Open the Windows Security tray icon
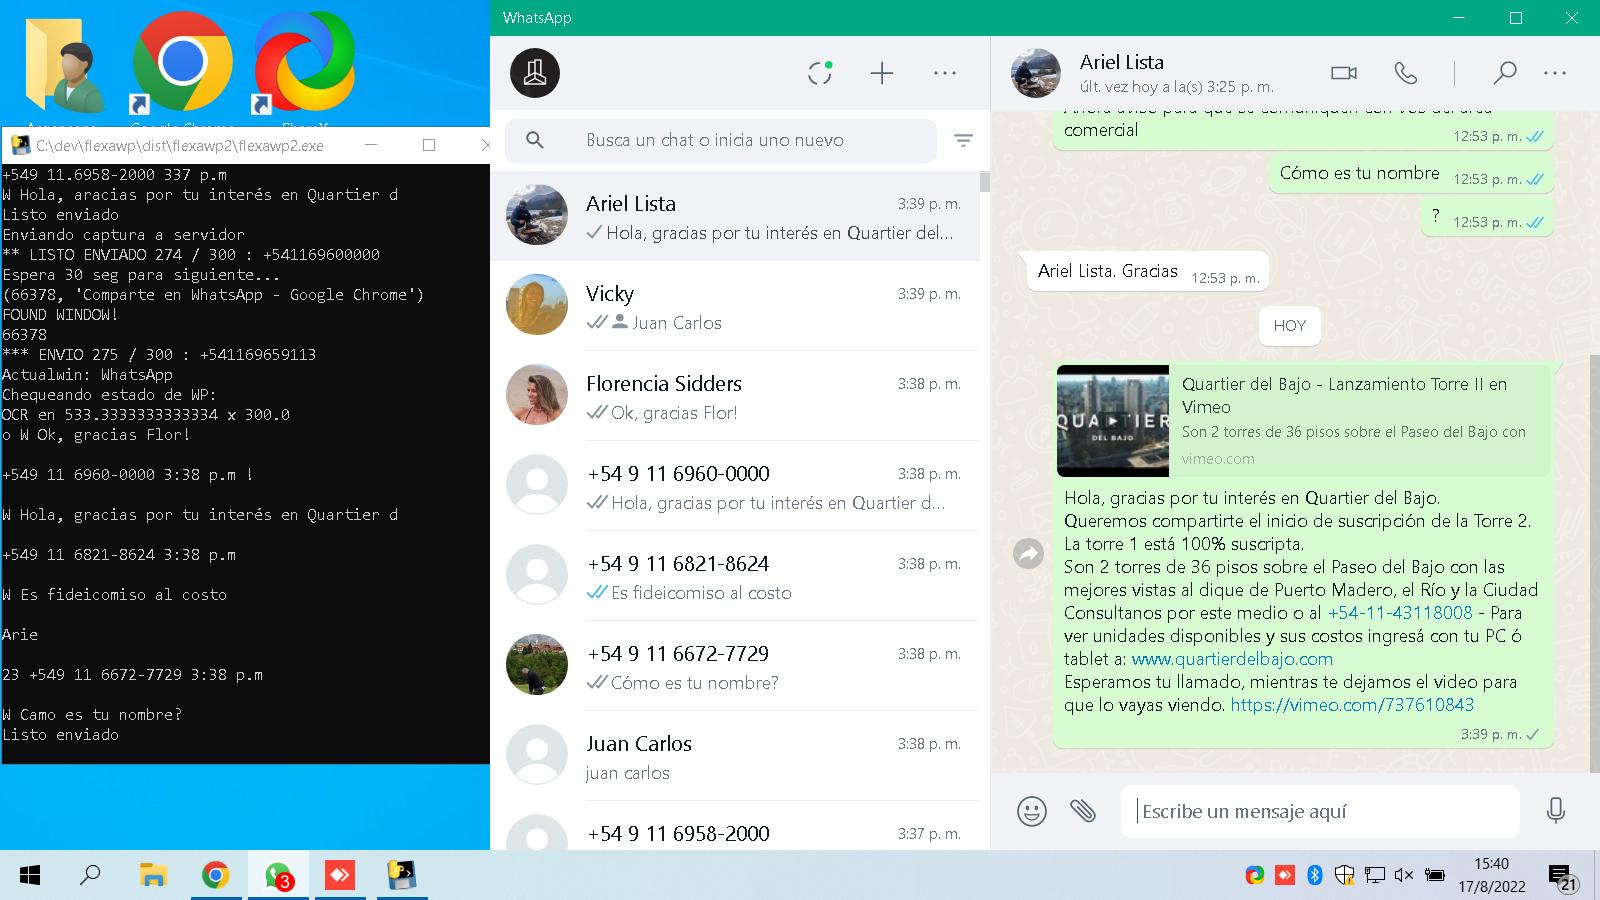This screenshot has width=1600, height=900. pyautogui.click(x=1345, y=875)
